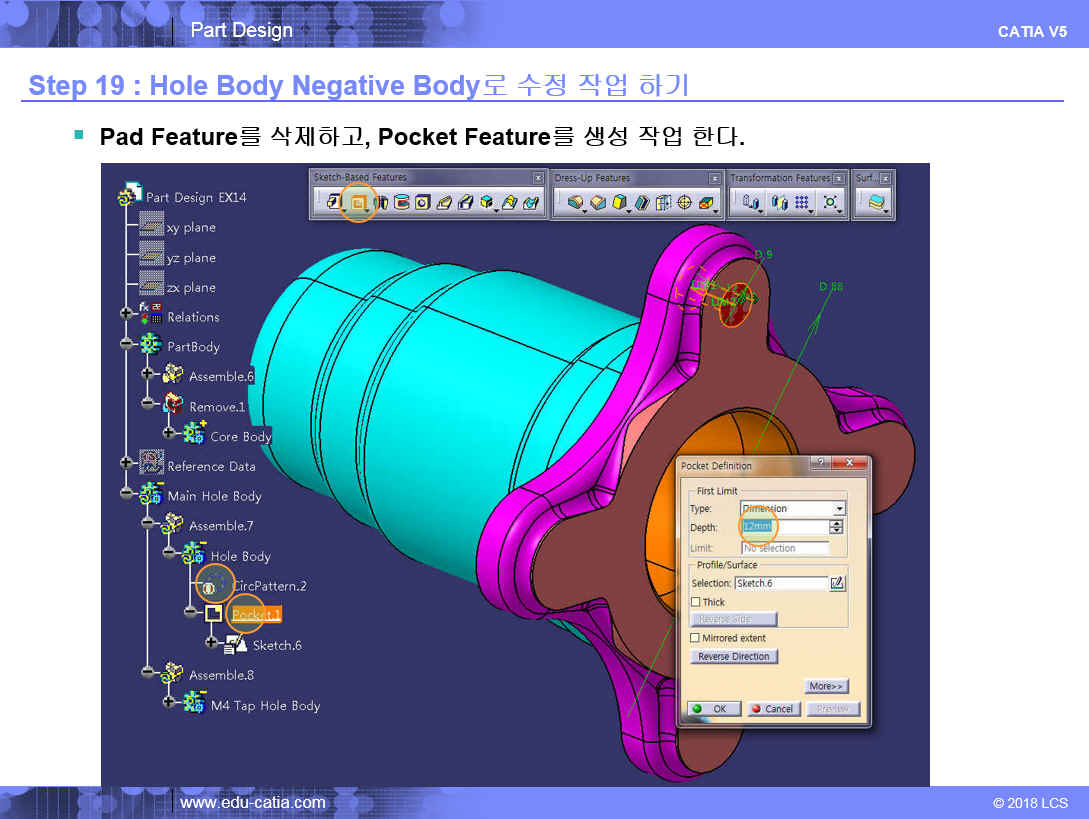This screenshot has width=1089, height=819.
Task: Collapse the PartBody tree node
Action: pyautogui.click(x=127, y=344)
